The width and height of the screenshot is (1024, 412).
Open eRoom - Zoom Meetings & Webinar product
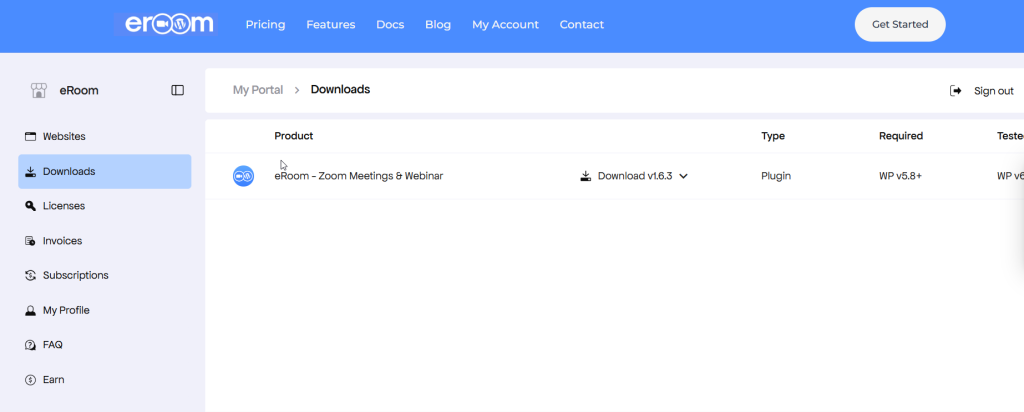[358, 176]
